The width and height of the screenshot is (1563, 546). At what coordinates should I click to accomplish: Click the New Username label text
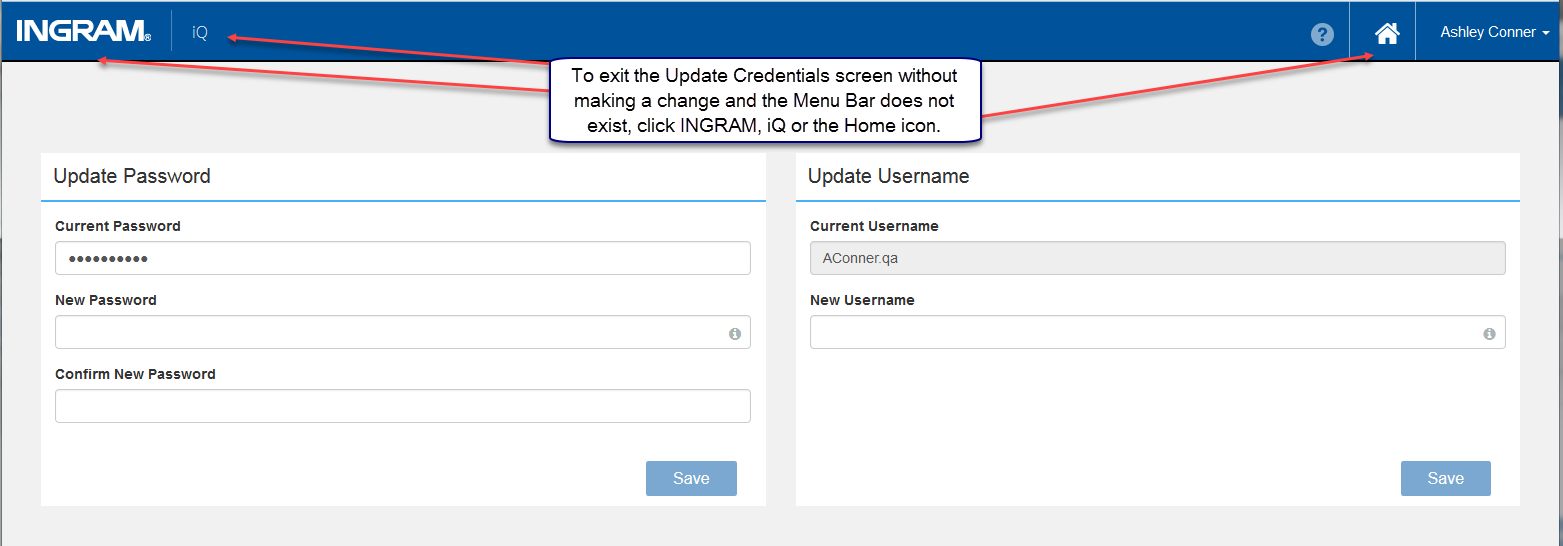tap(862, 300)
